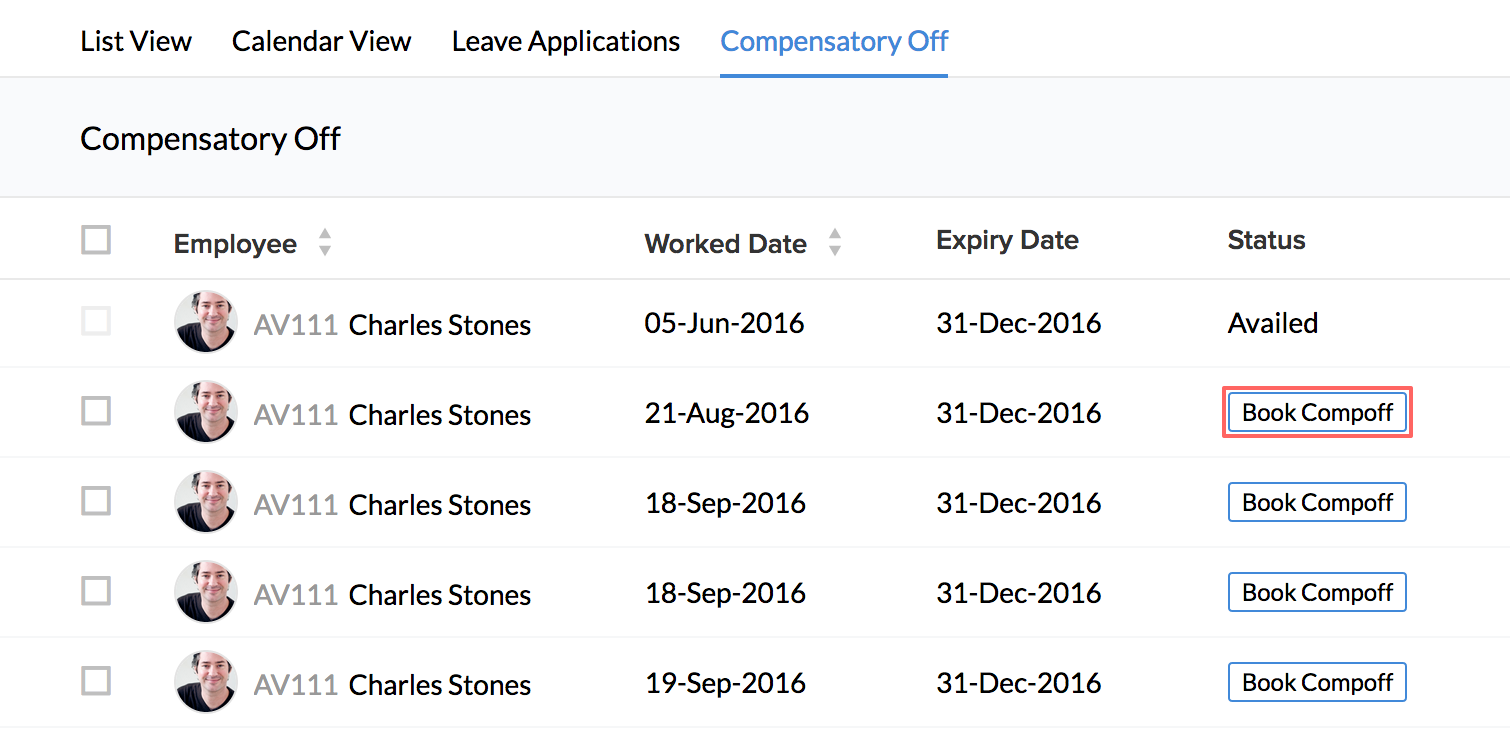This screenshot has width=1510, height=730.
Task: Switch to the List View tab
Action: pos(136,42)
